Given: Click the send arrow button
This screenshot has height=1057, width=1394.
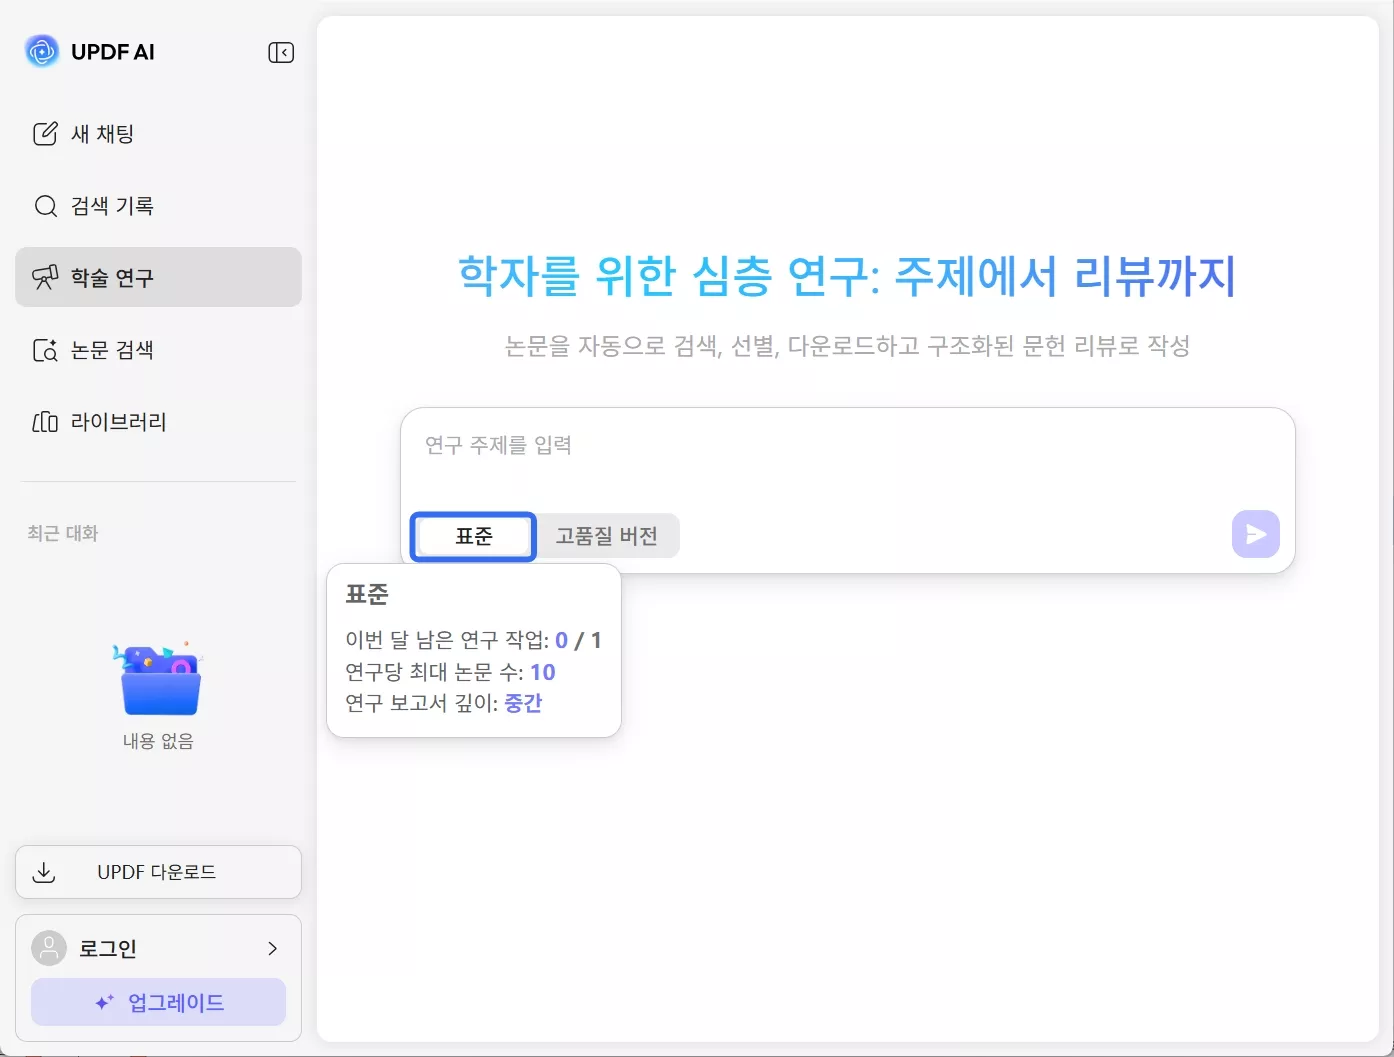Looking at the screenshot, I should [1255, 534].
